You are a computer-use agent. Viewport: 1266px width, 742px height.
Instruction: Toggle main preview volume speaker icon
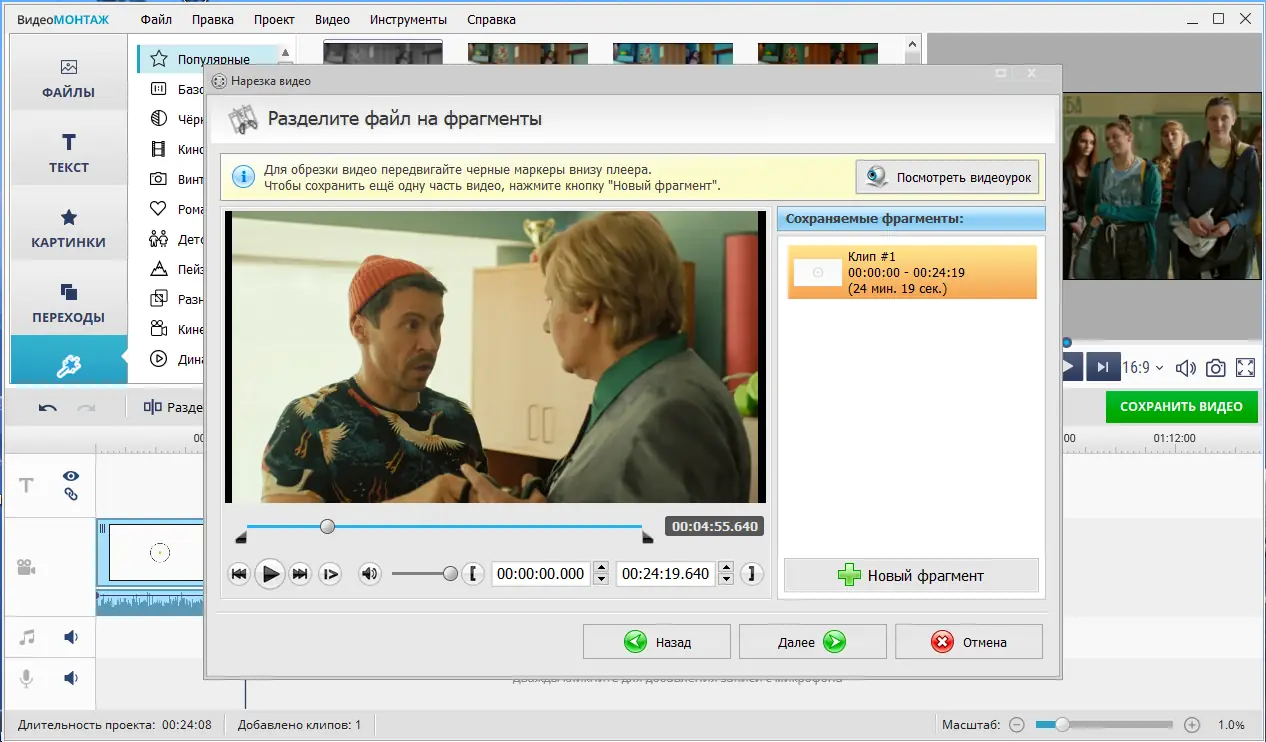pyautogui.click(x=1185, y=368)
